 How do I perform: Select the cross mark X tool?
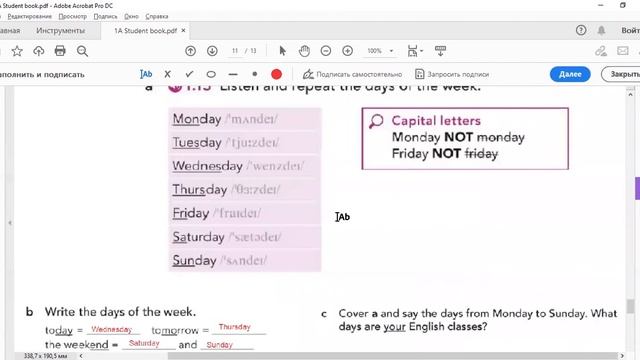(167, 74)
